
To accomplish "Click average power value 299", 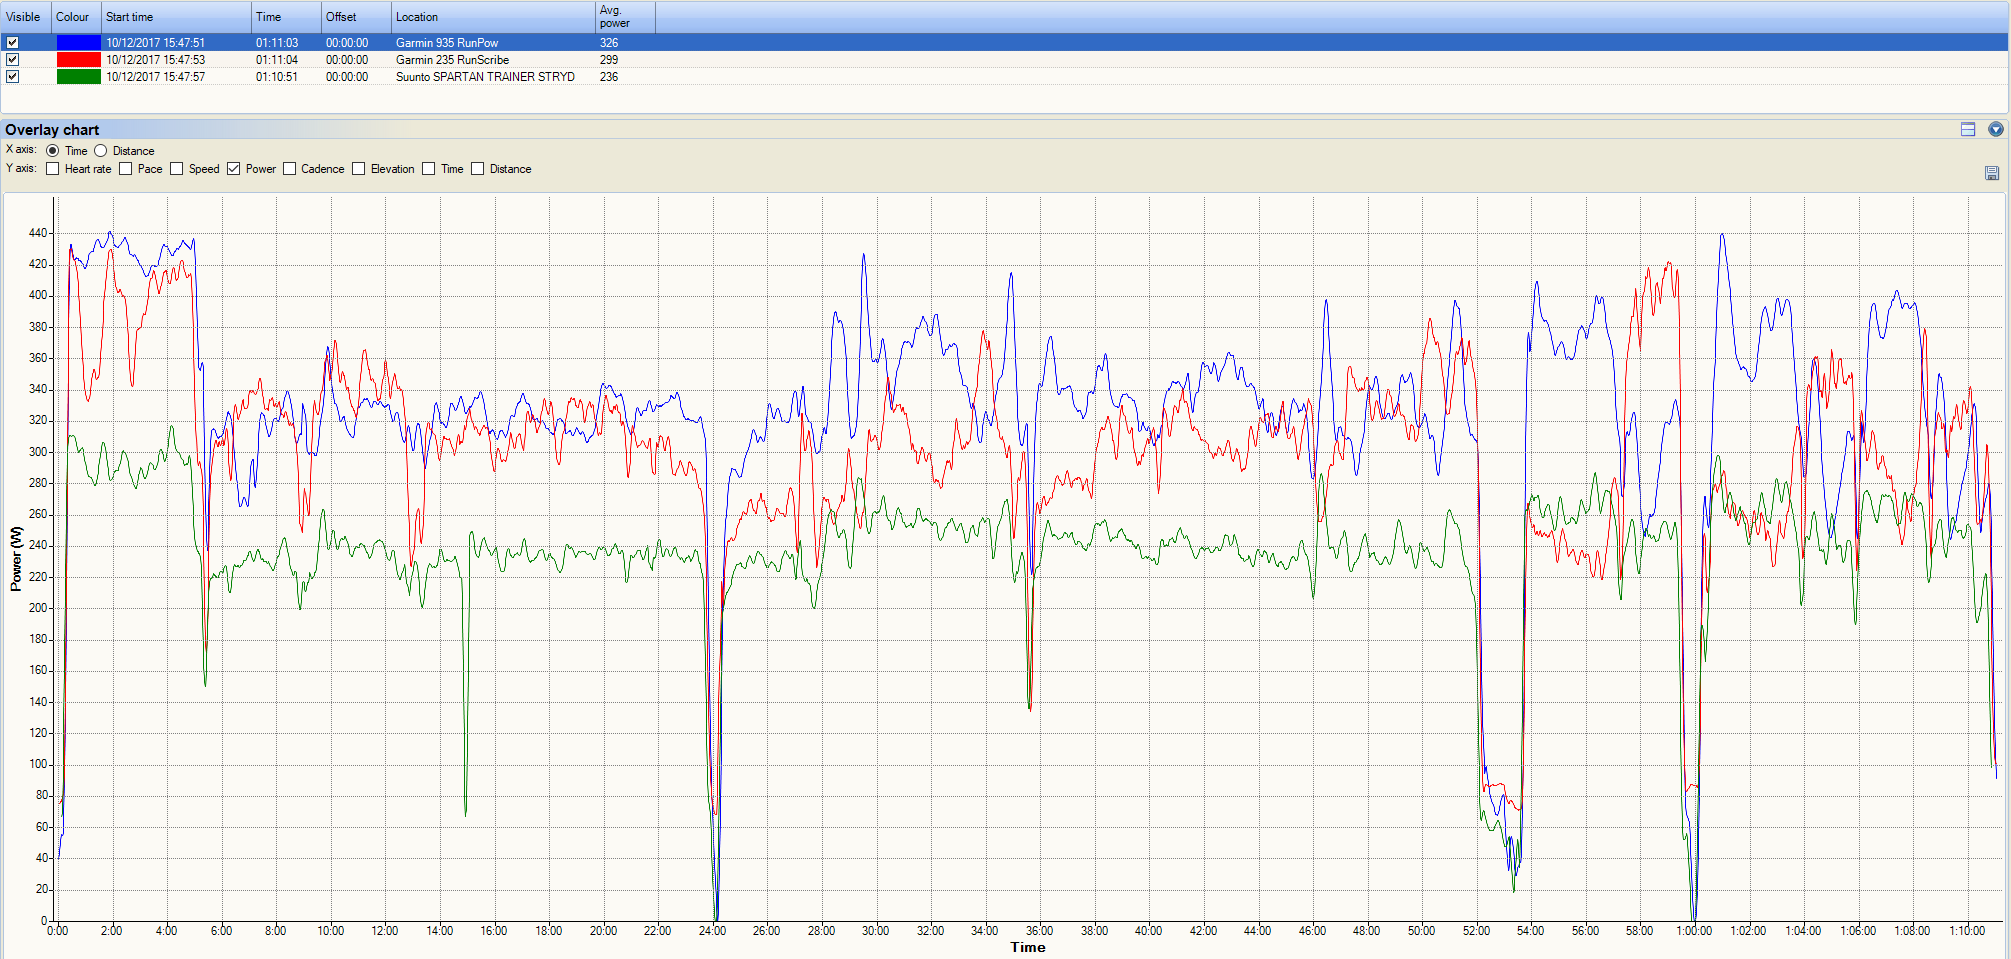I will [609, 60].
